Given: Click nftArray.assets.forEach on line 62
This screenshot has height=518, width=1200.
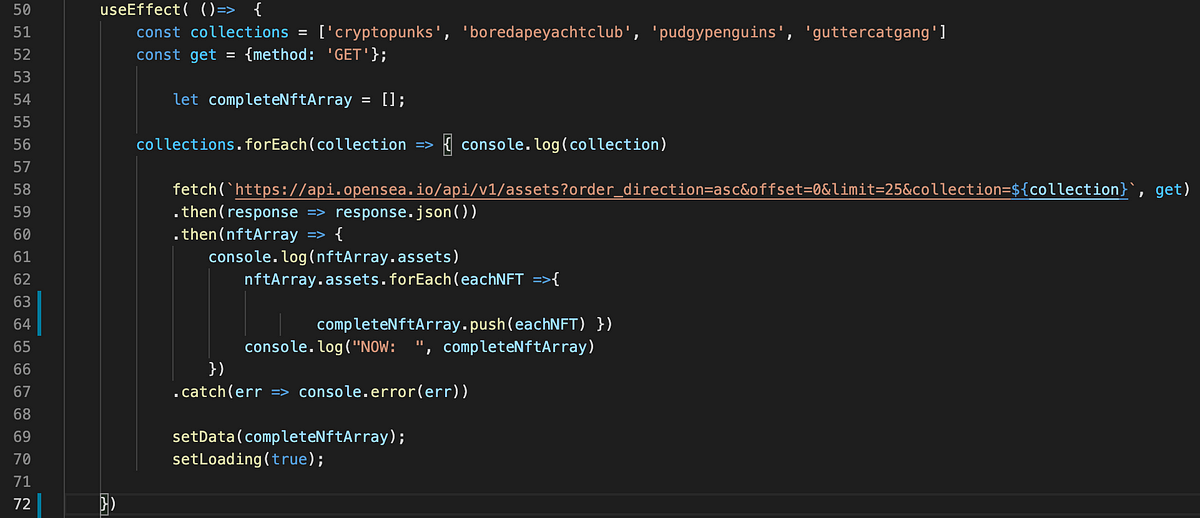Looking at the screenshot, I should pyautogui.click(x=346, y=279).
